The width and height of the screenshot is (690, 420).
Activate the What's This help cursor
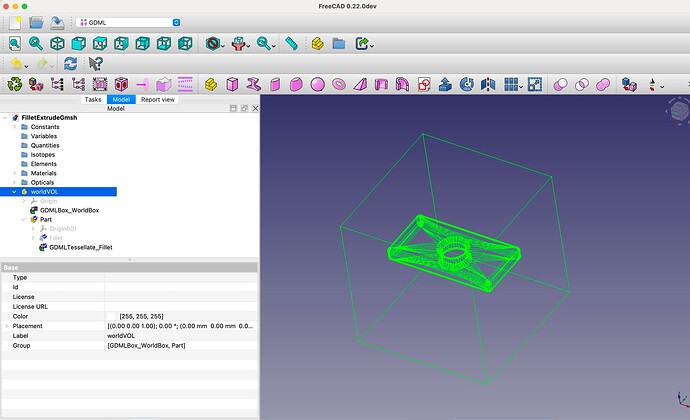point(95,64)
